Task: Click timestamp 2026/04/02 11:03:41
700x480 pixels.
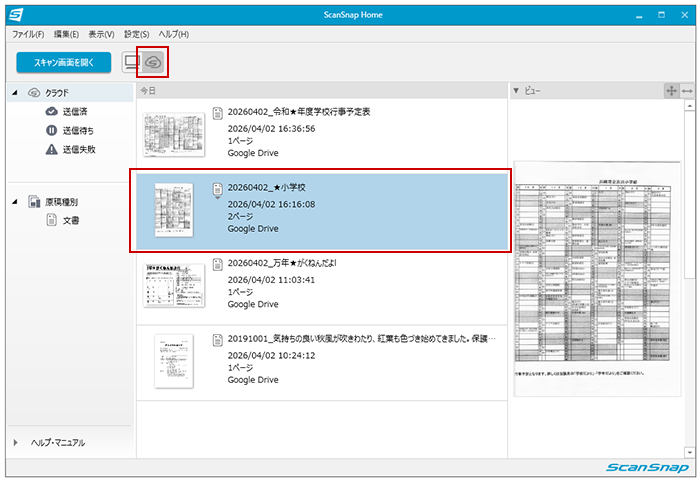Action: [271, 280]
